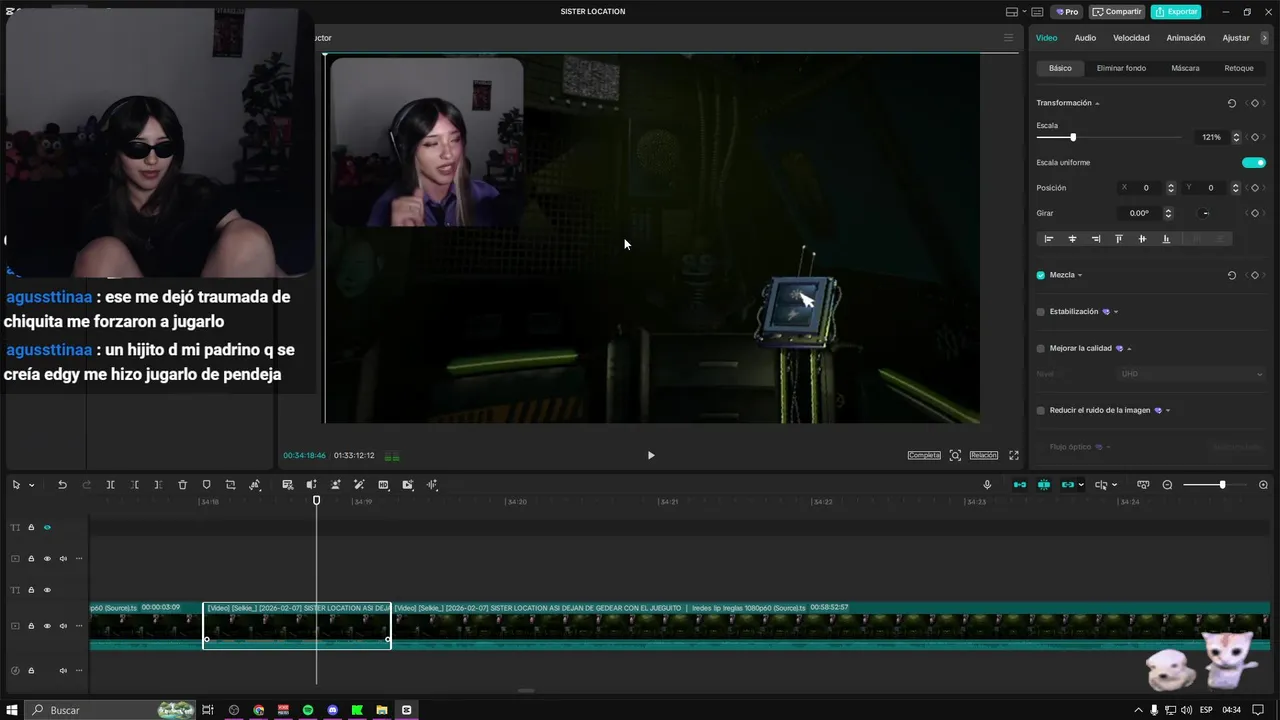Click the player panel hamburger menu icon

point(1008,38)
